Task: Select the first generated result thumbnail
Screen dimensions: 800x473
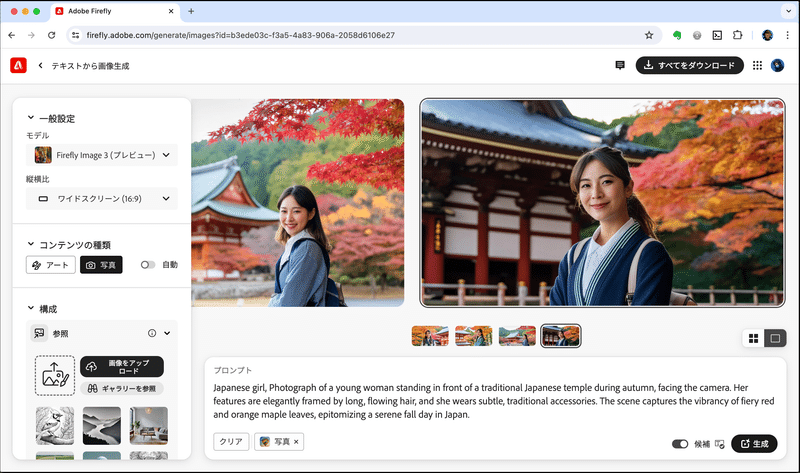Action: point(430,336)
